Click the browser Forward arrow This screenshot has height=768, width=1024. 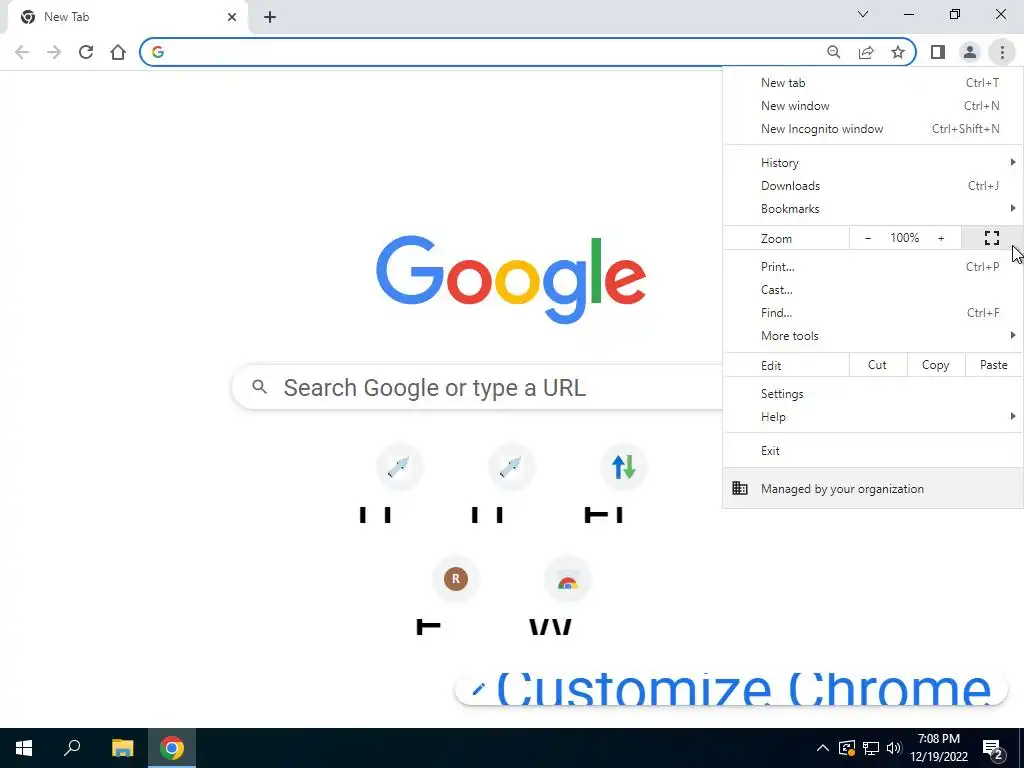pos(54,52)
